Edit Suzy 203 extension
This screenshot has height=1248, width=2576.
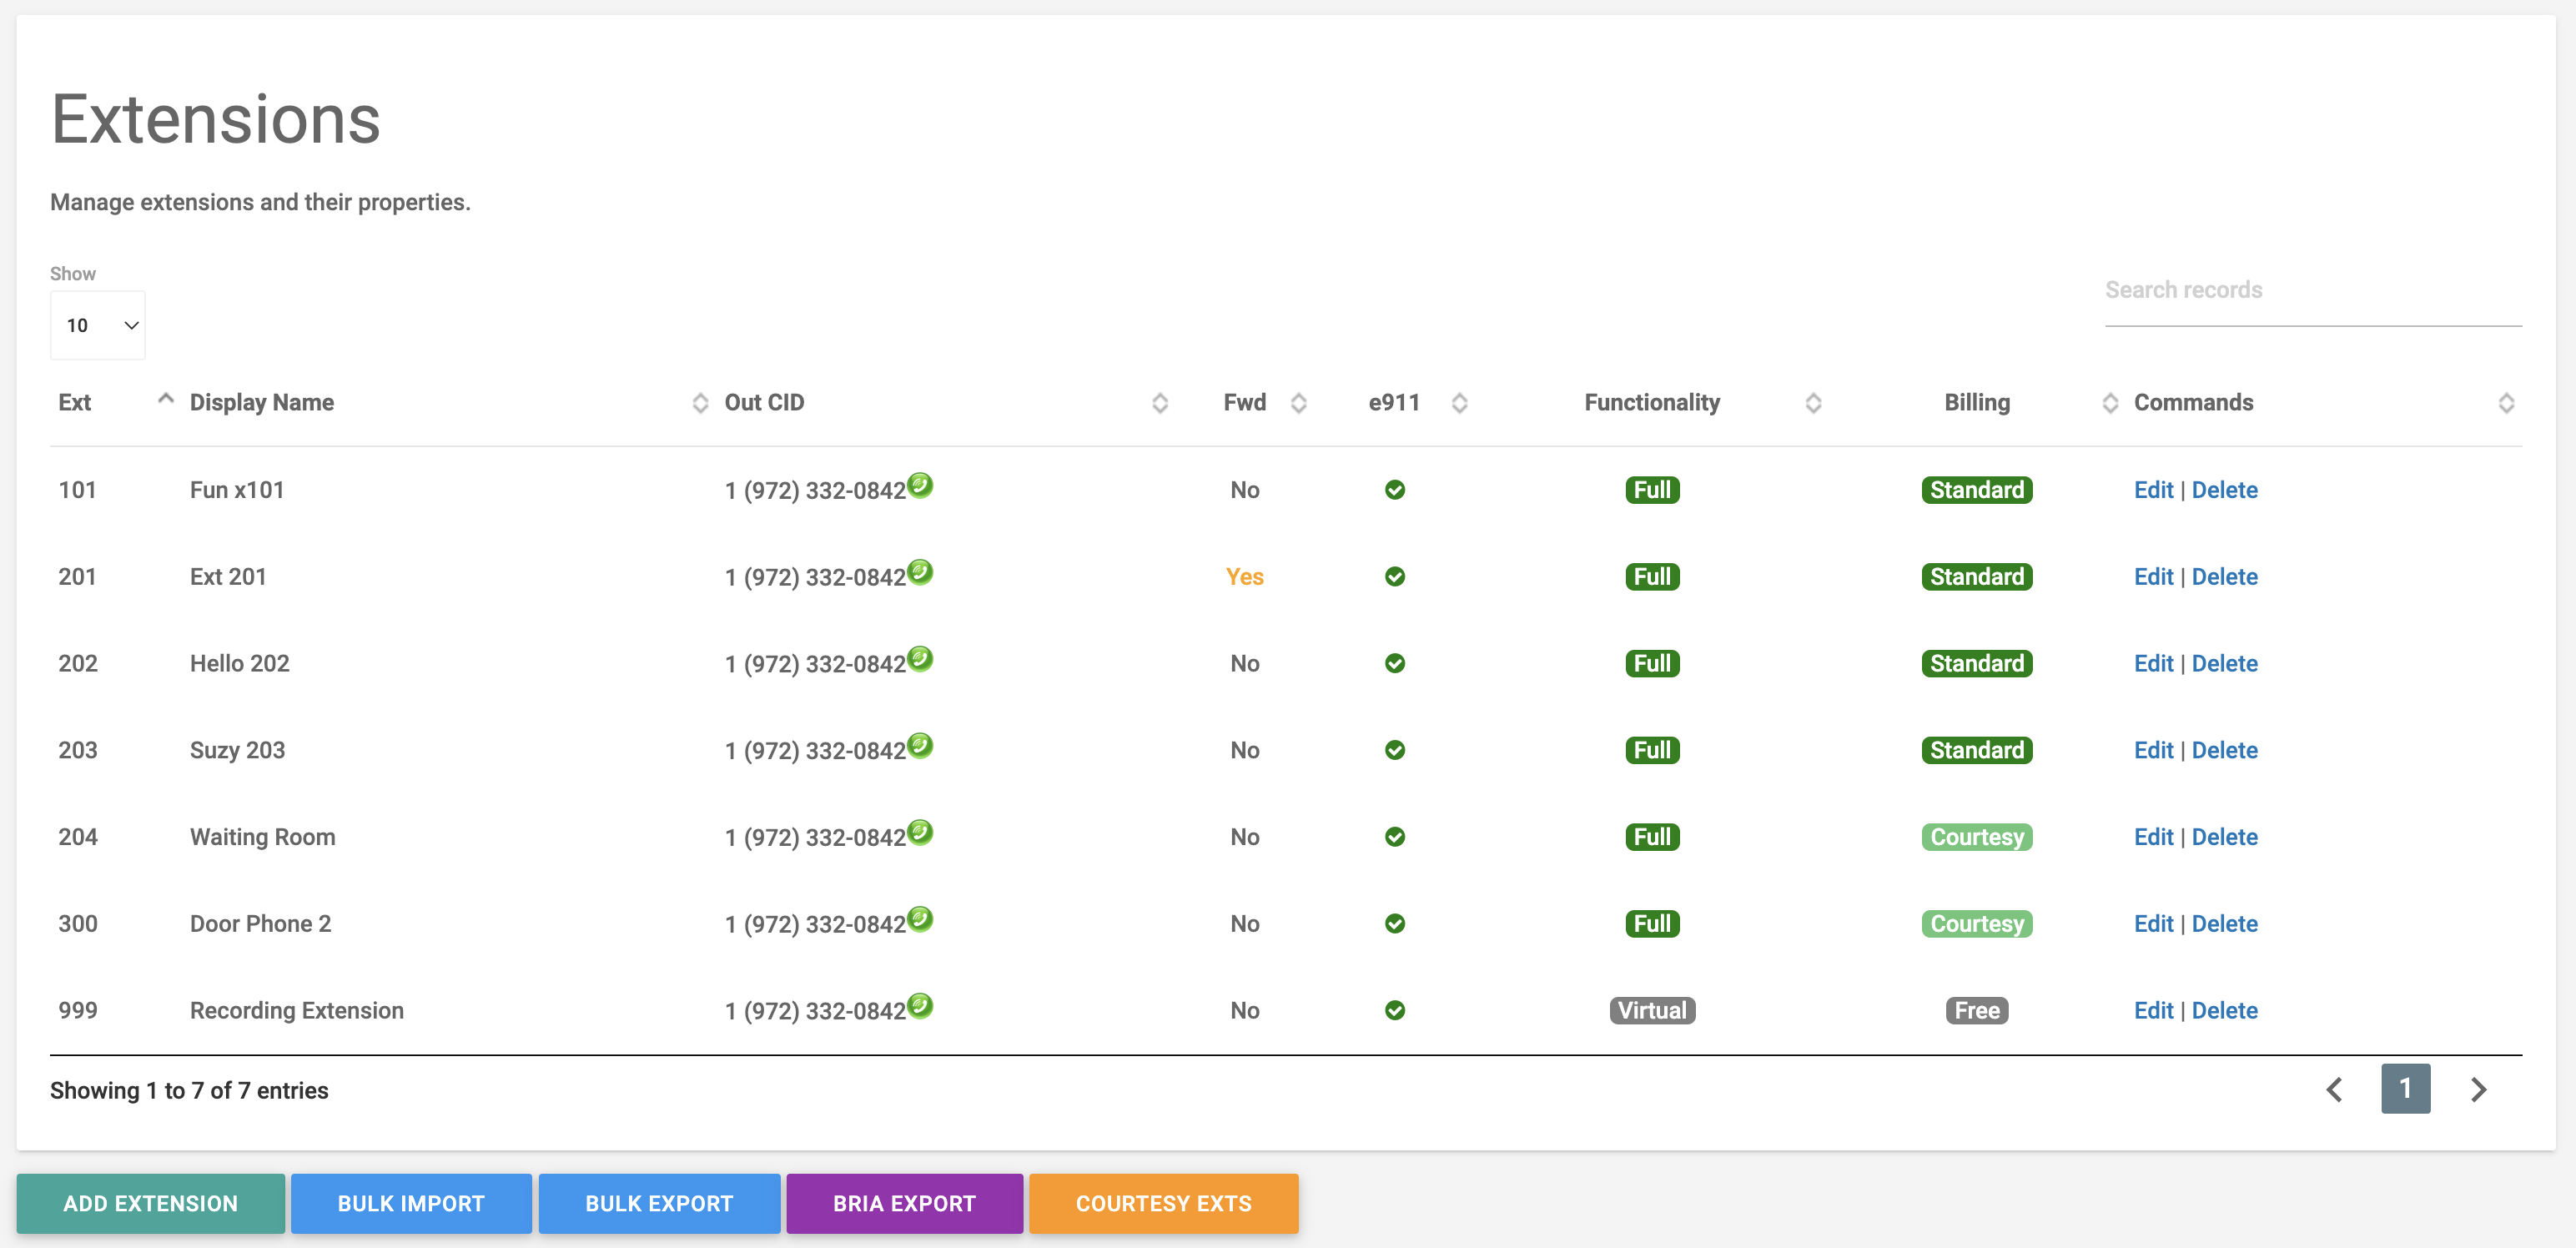pyautogui.click(x=2153, y=750)
